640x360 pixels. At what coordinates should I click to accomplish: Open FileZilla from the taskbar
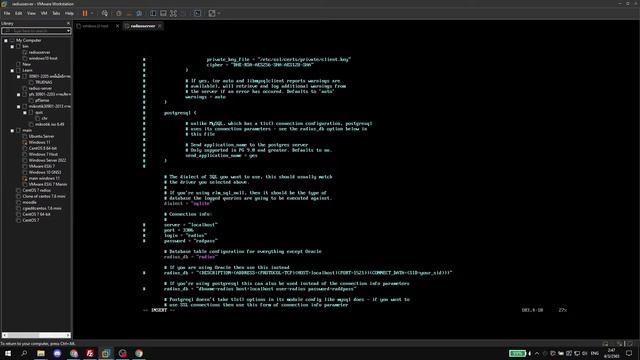click(x=90, y=353)
